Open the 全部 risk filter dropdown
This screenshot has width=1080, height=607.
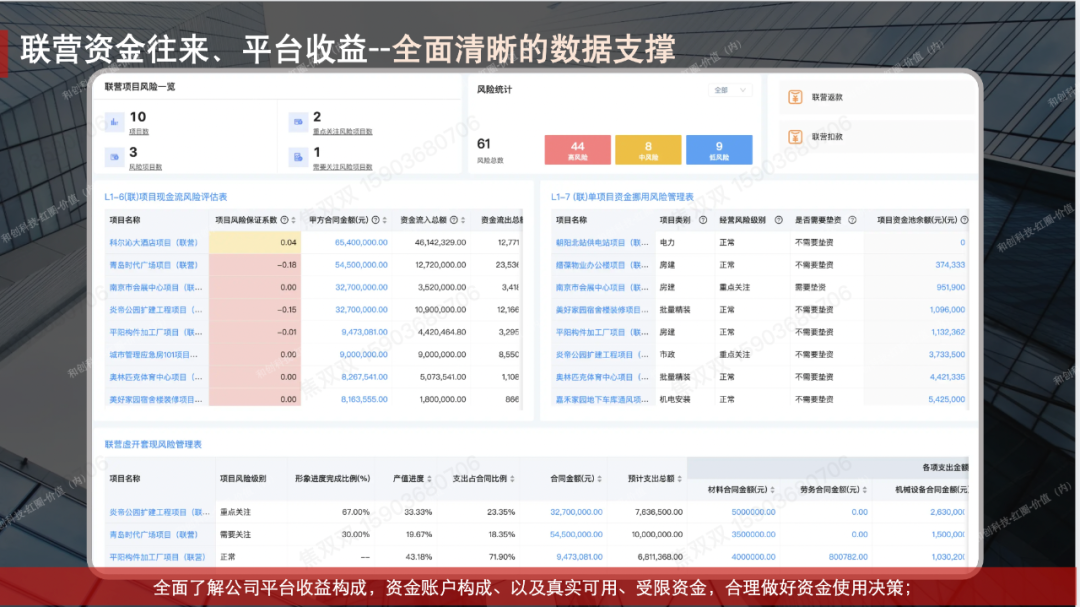click(x=729, y=90)
